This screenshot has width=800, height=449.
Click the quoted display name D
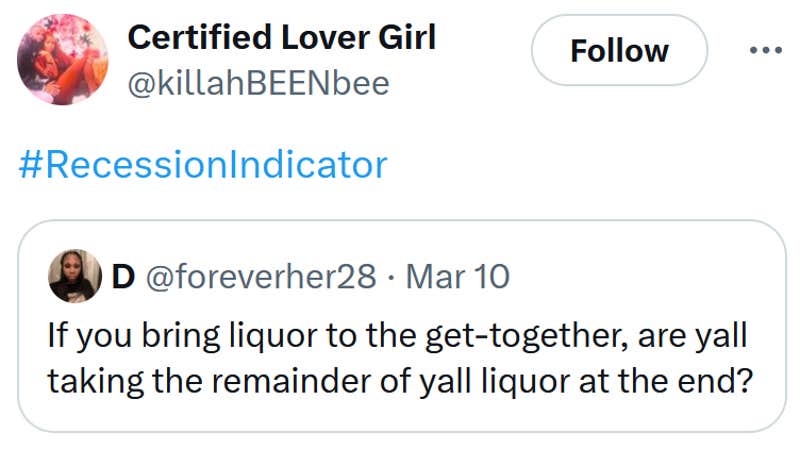[123, 276]
